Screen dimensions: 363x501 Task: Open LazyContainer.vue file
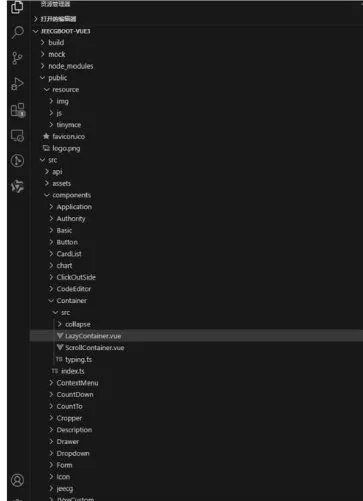coord(93,336)
